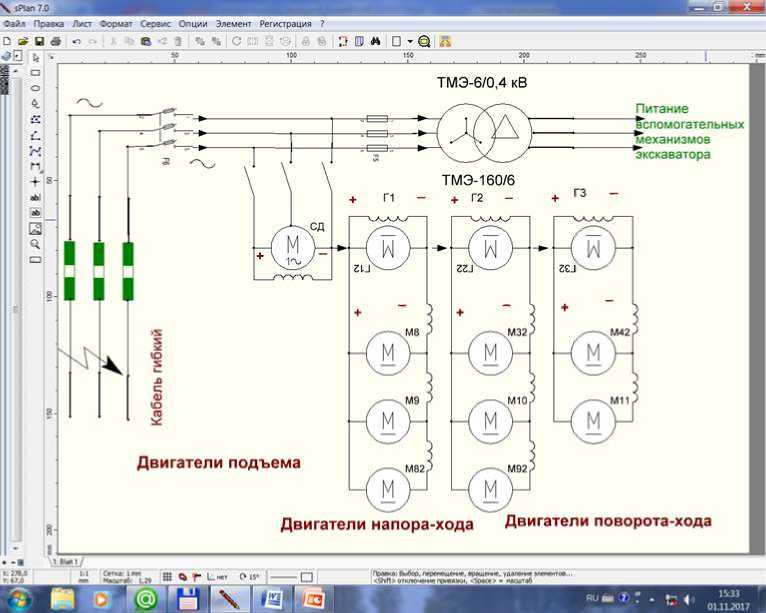The width and height of the screenshot is (766, 613).
Task: Select the 'Двигатели напора-хода' text label
Action: click(x=377, y=525)
